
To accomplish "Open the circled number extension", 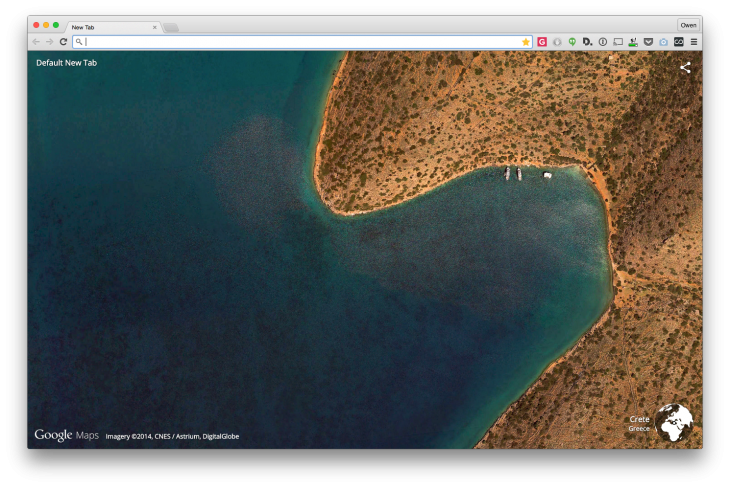I will 603,42.
